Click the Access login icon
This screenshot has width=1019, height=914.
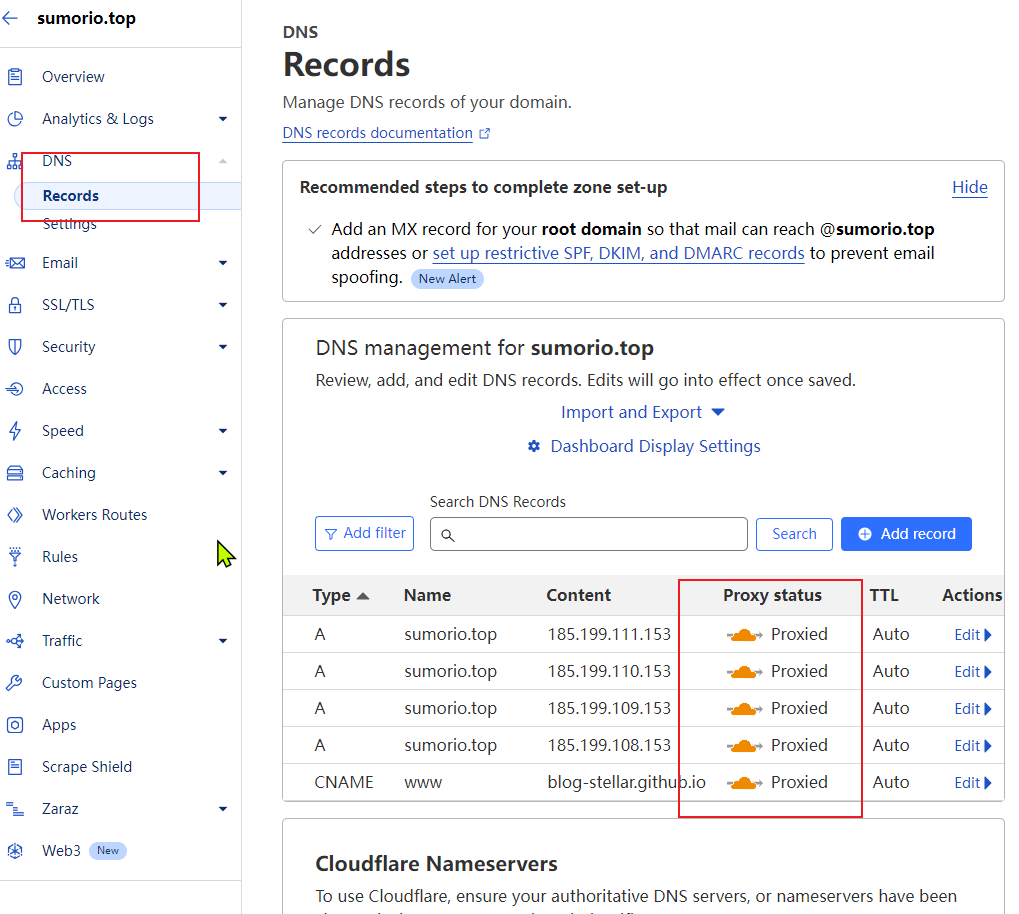[x=15, y=389]
